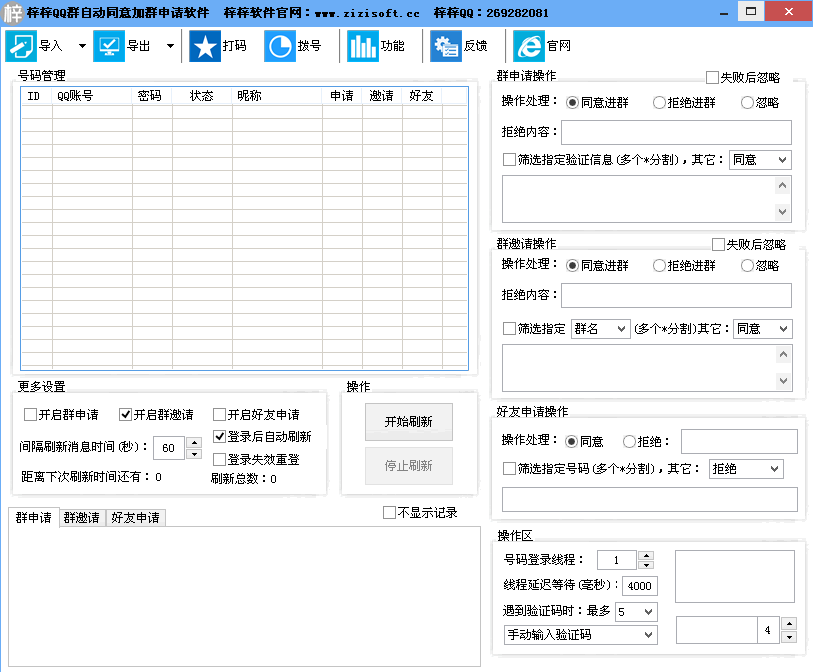Click the 导入 import toolbar icon

[x=21, y=46]
